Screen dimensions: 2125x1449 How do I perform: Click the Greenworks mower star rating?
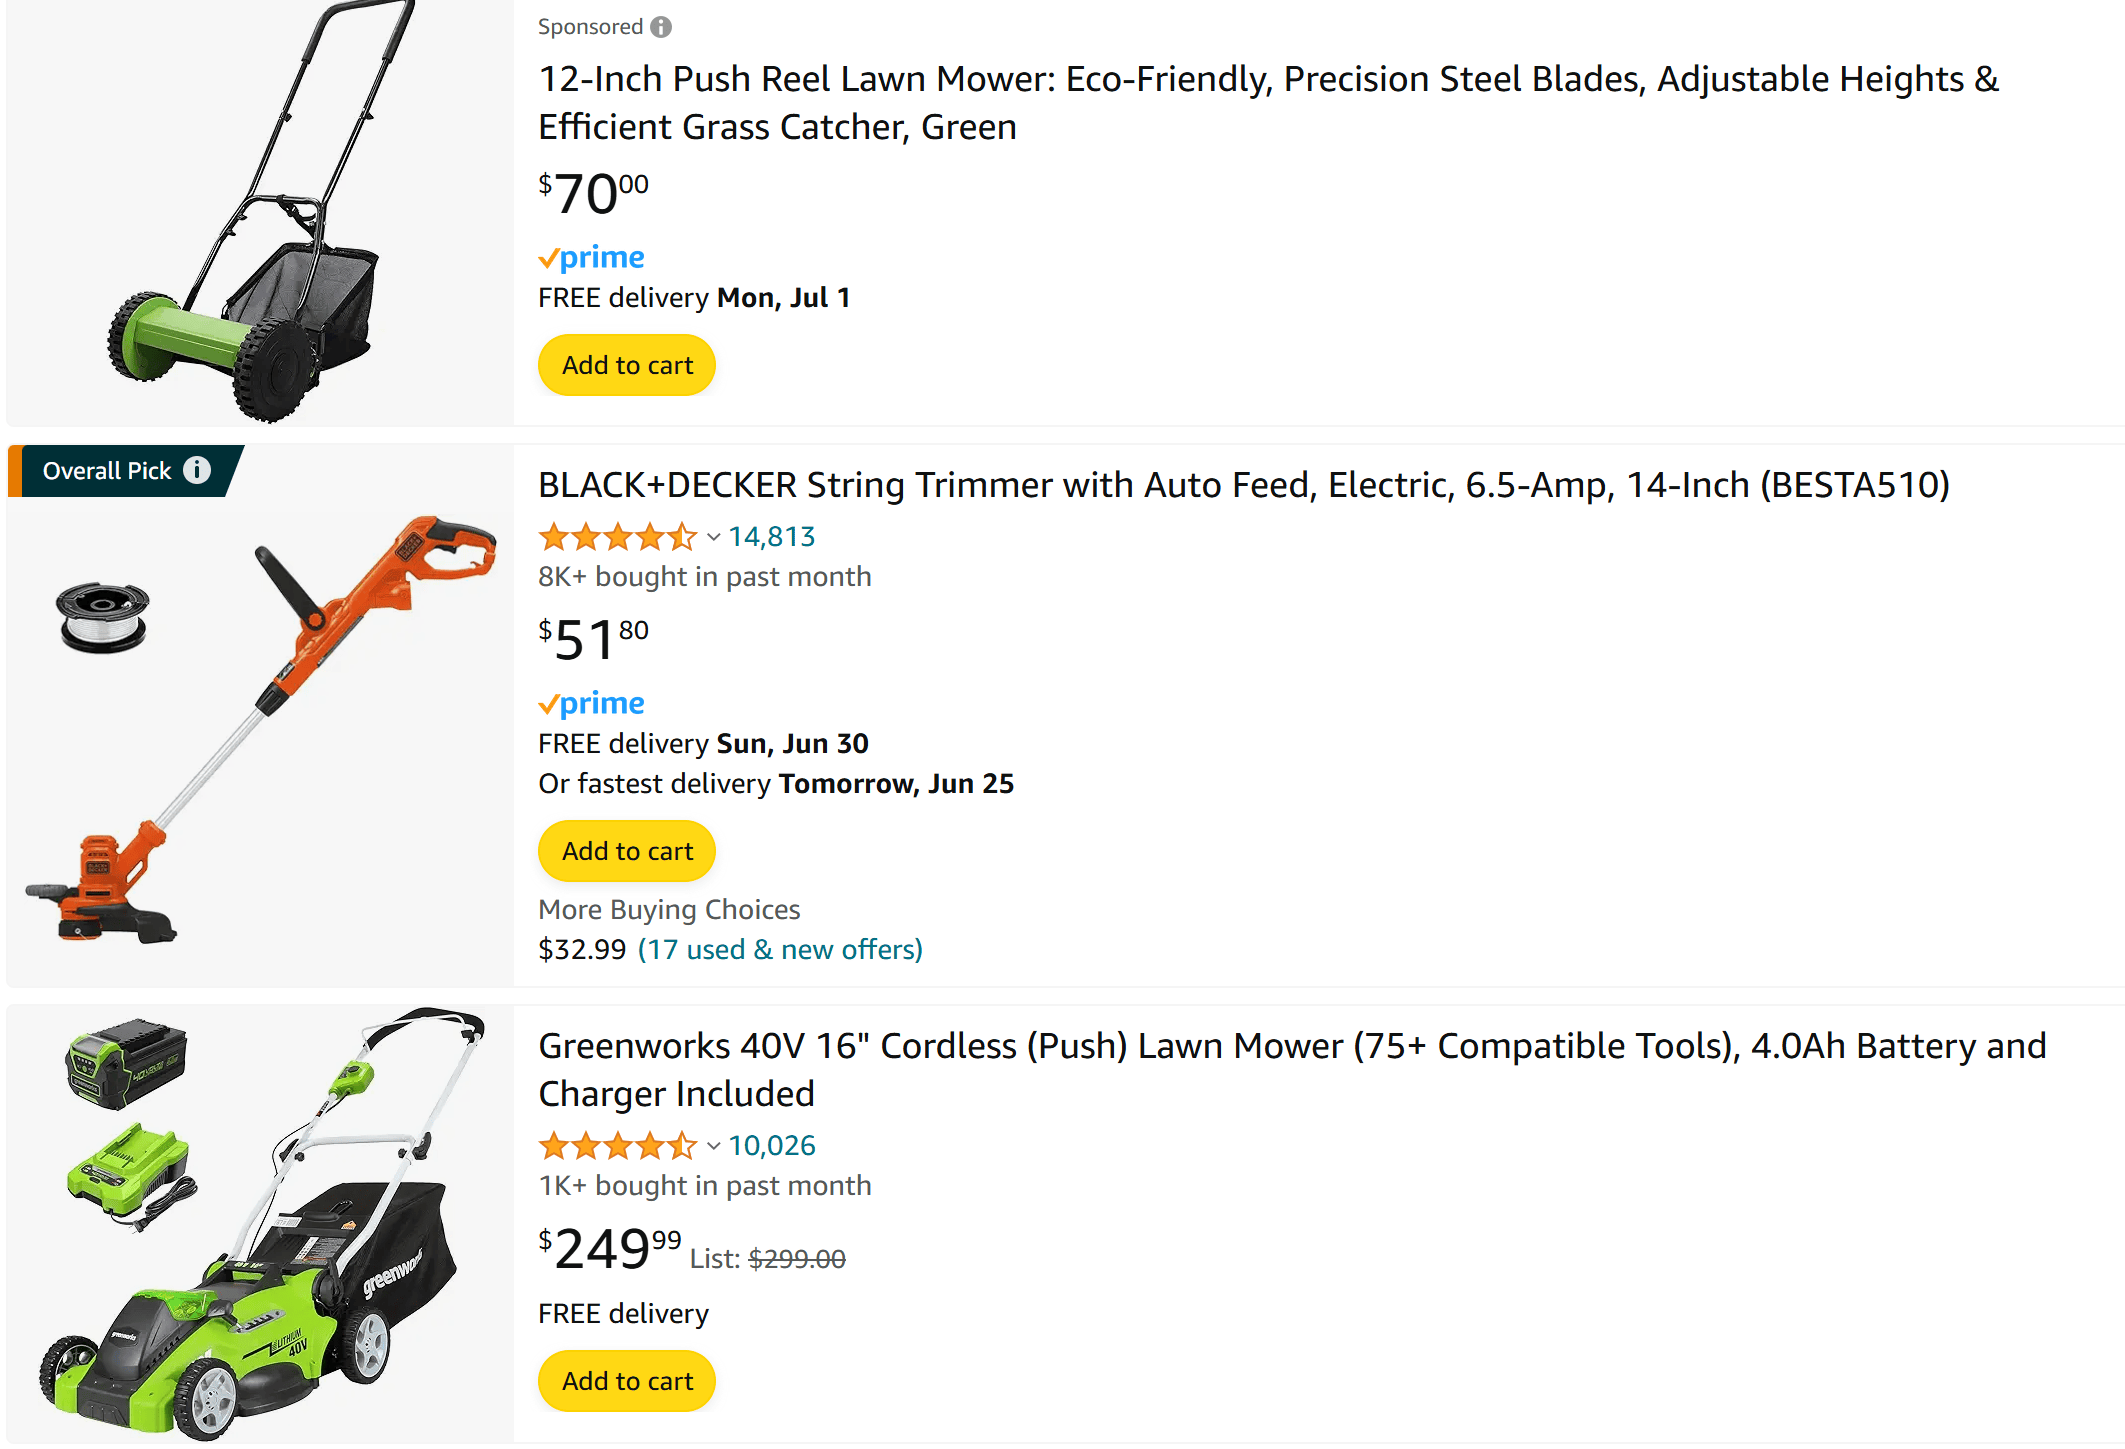[x=616, y=1145]
